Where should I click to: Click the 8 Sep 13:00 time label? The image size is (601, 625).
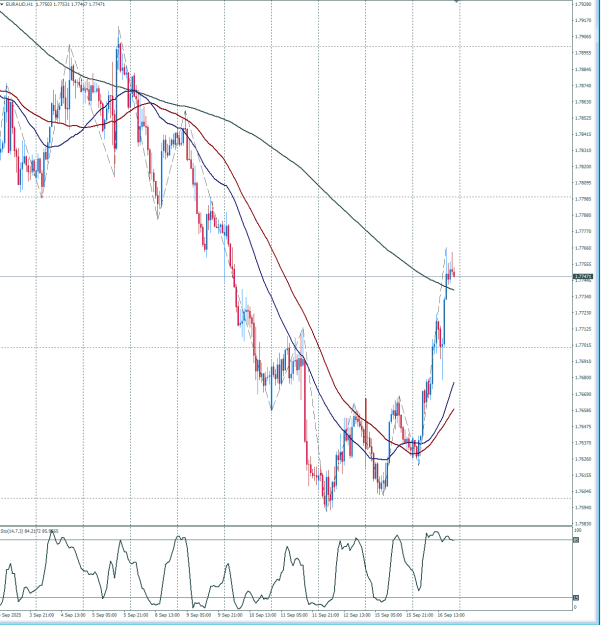(x=167, y=615)
